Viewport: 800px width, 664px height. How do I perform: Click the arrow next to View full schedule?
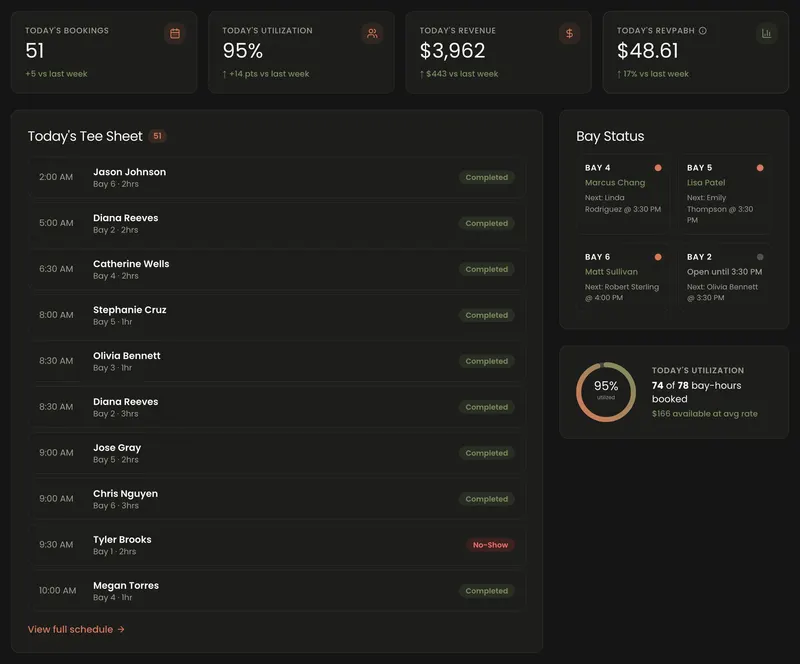(121, 630)
